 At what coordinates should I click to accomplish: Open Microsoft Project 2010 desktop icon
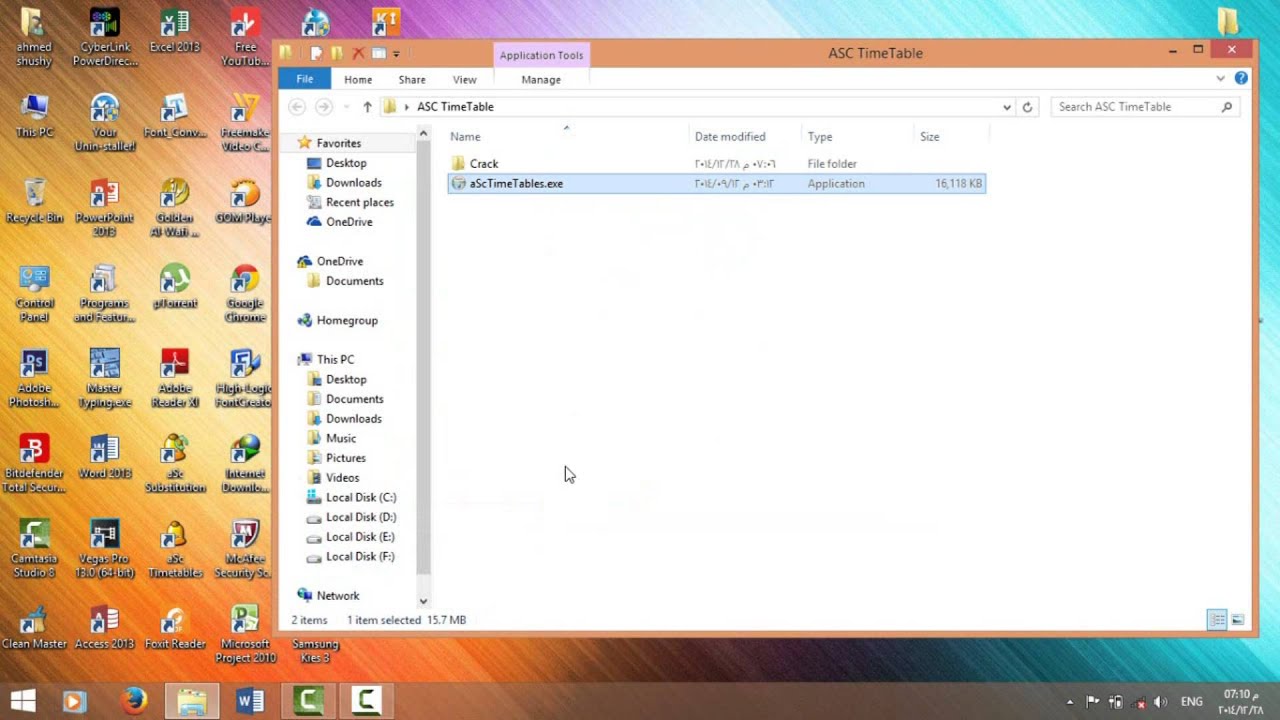coord(245,634)
